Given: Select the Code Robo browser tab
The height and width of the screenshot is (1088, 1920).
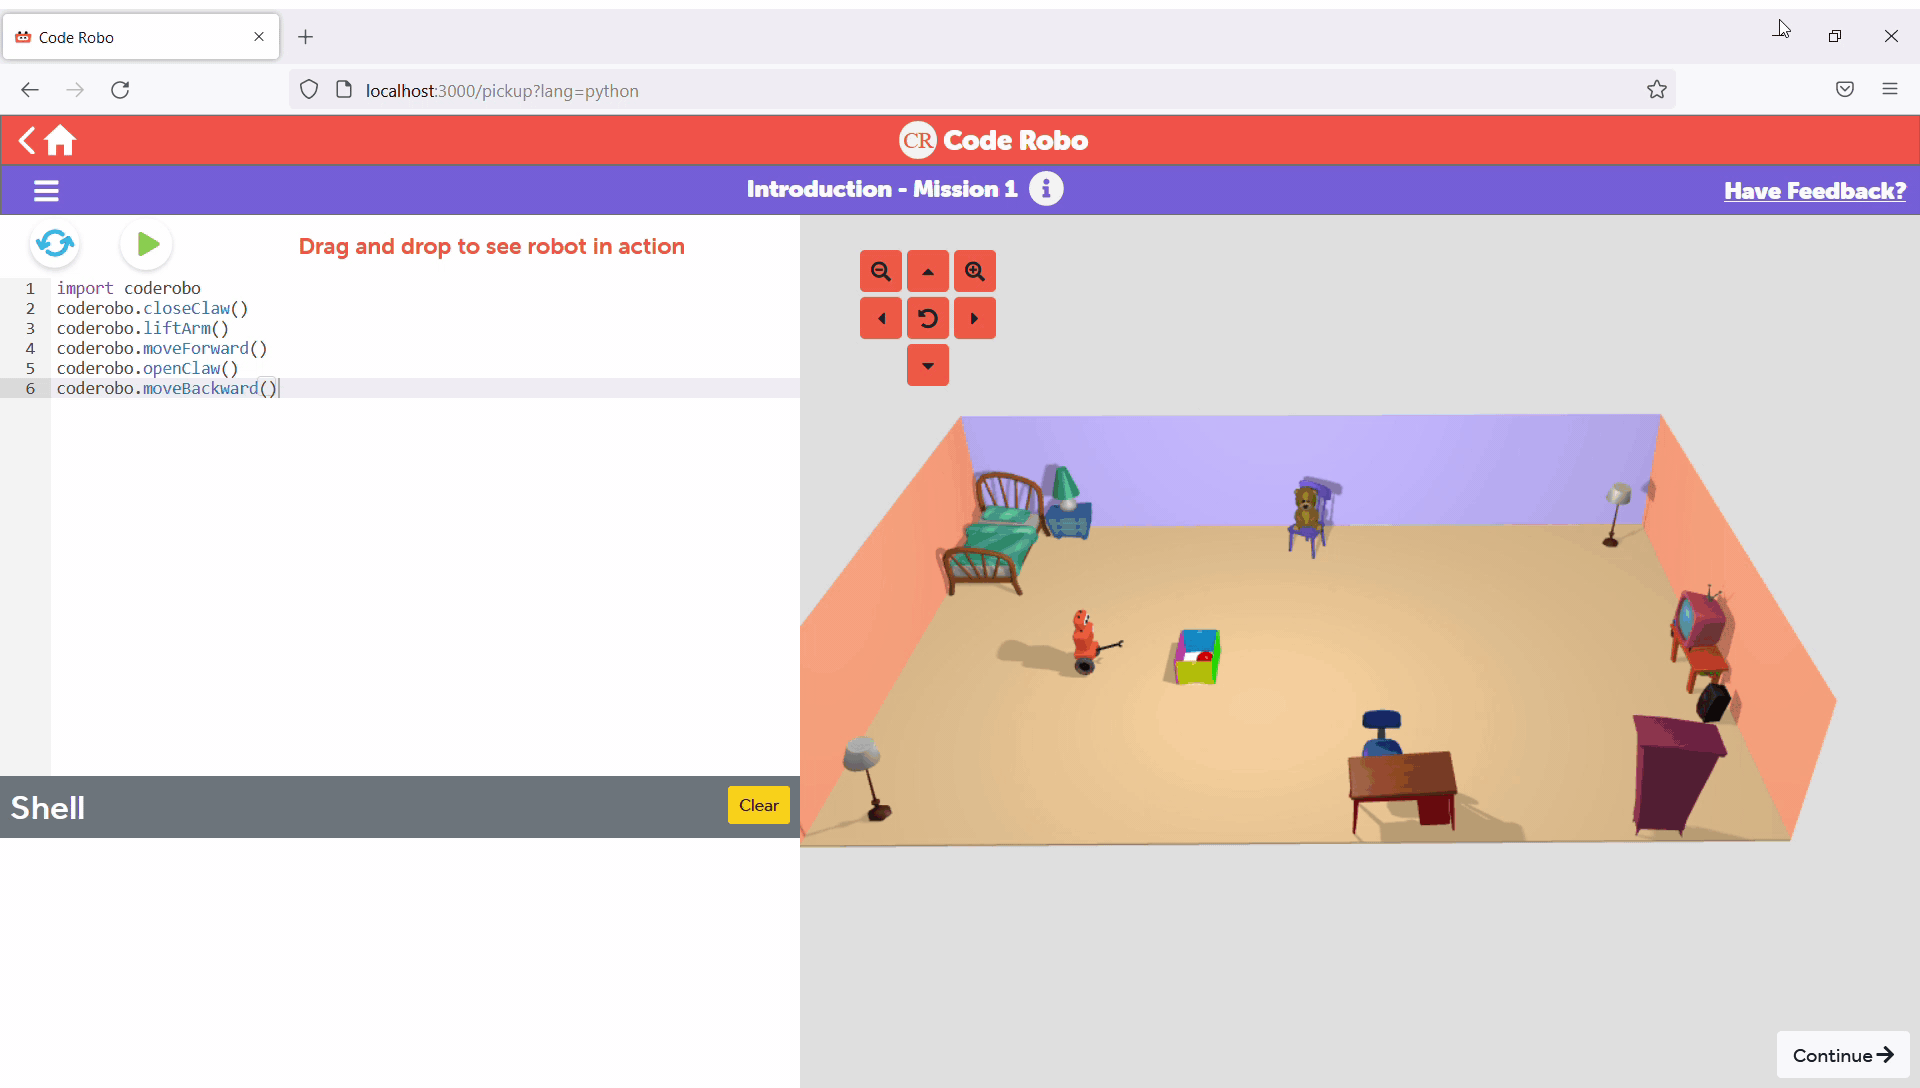Looking at the screenshot, I should [140, 37].
